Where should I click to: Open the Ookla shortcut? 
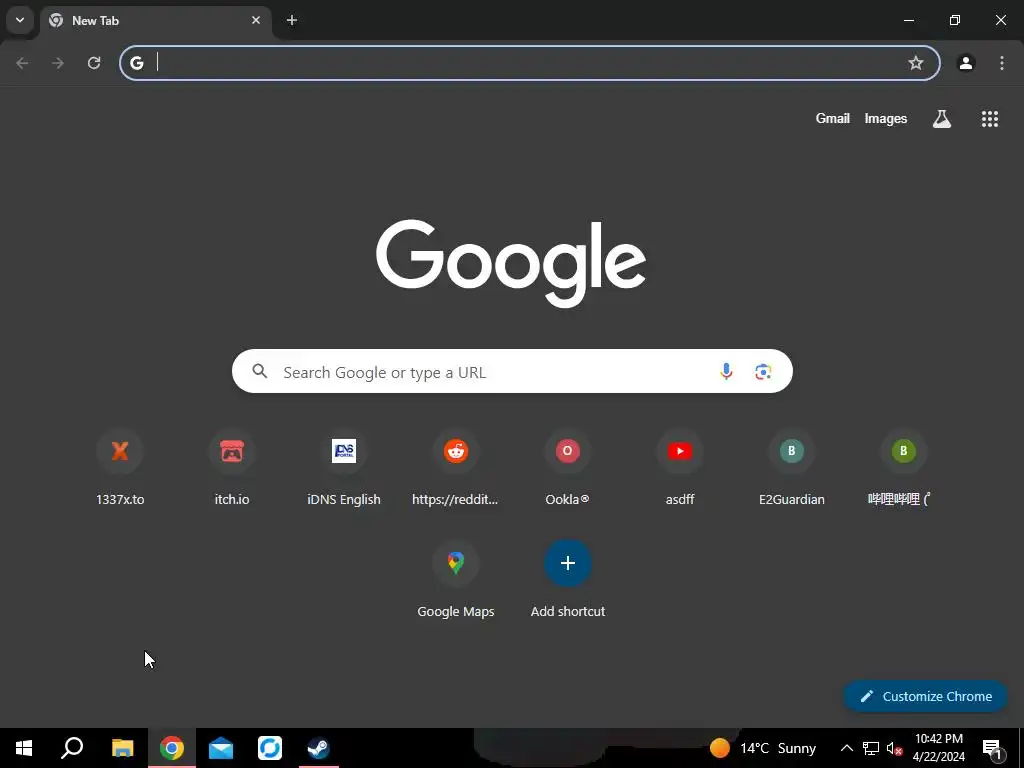point(568,468)
